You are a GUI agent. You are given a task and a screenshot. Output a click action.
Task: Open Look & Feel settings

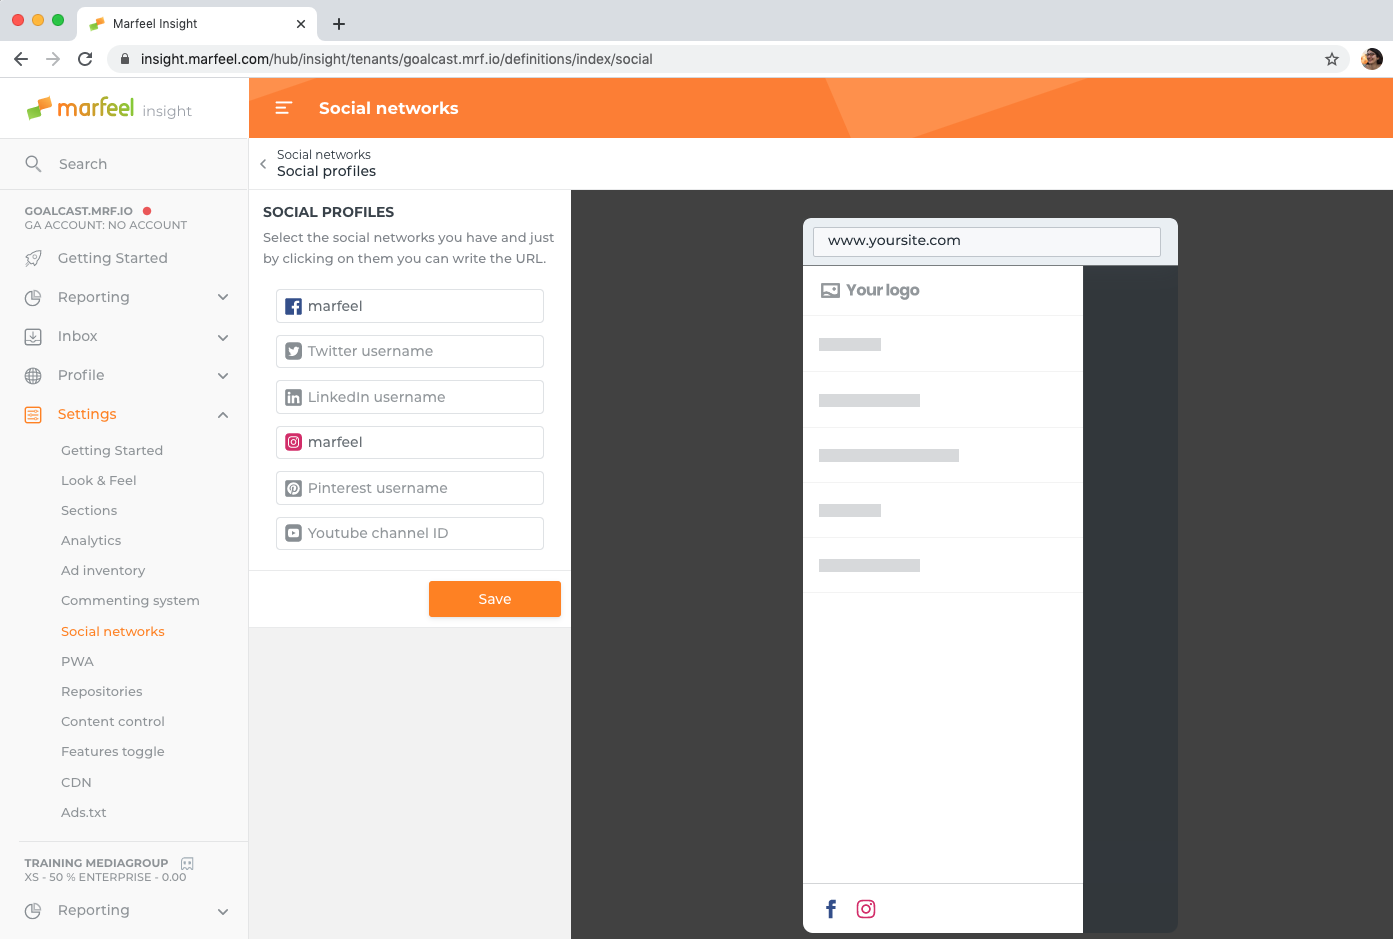pyautogui.click(x=99, y=481)
